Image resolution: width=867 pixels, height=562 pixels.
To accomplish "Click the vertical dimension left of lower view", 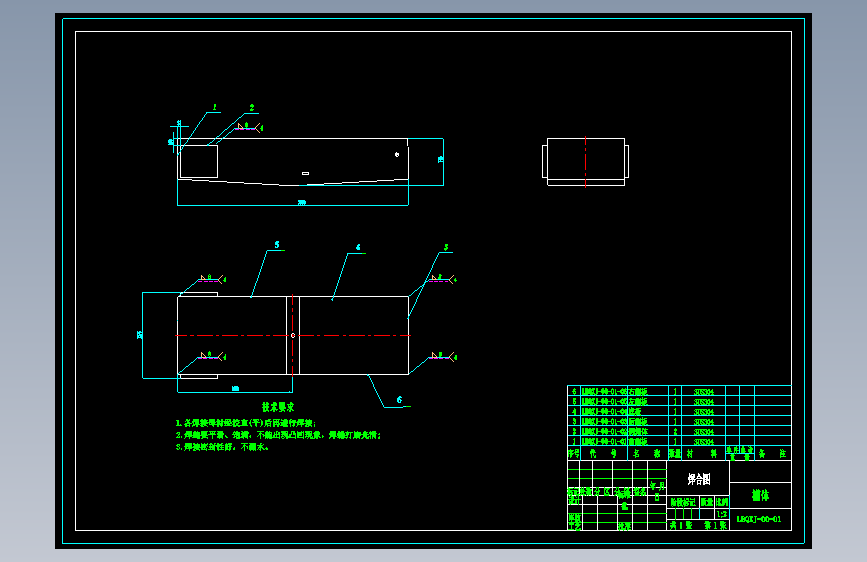I will (139, 335).
